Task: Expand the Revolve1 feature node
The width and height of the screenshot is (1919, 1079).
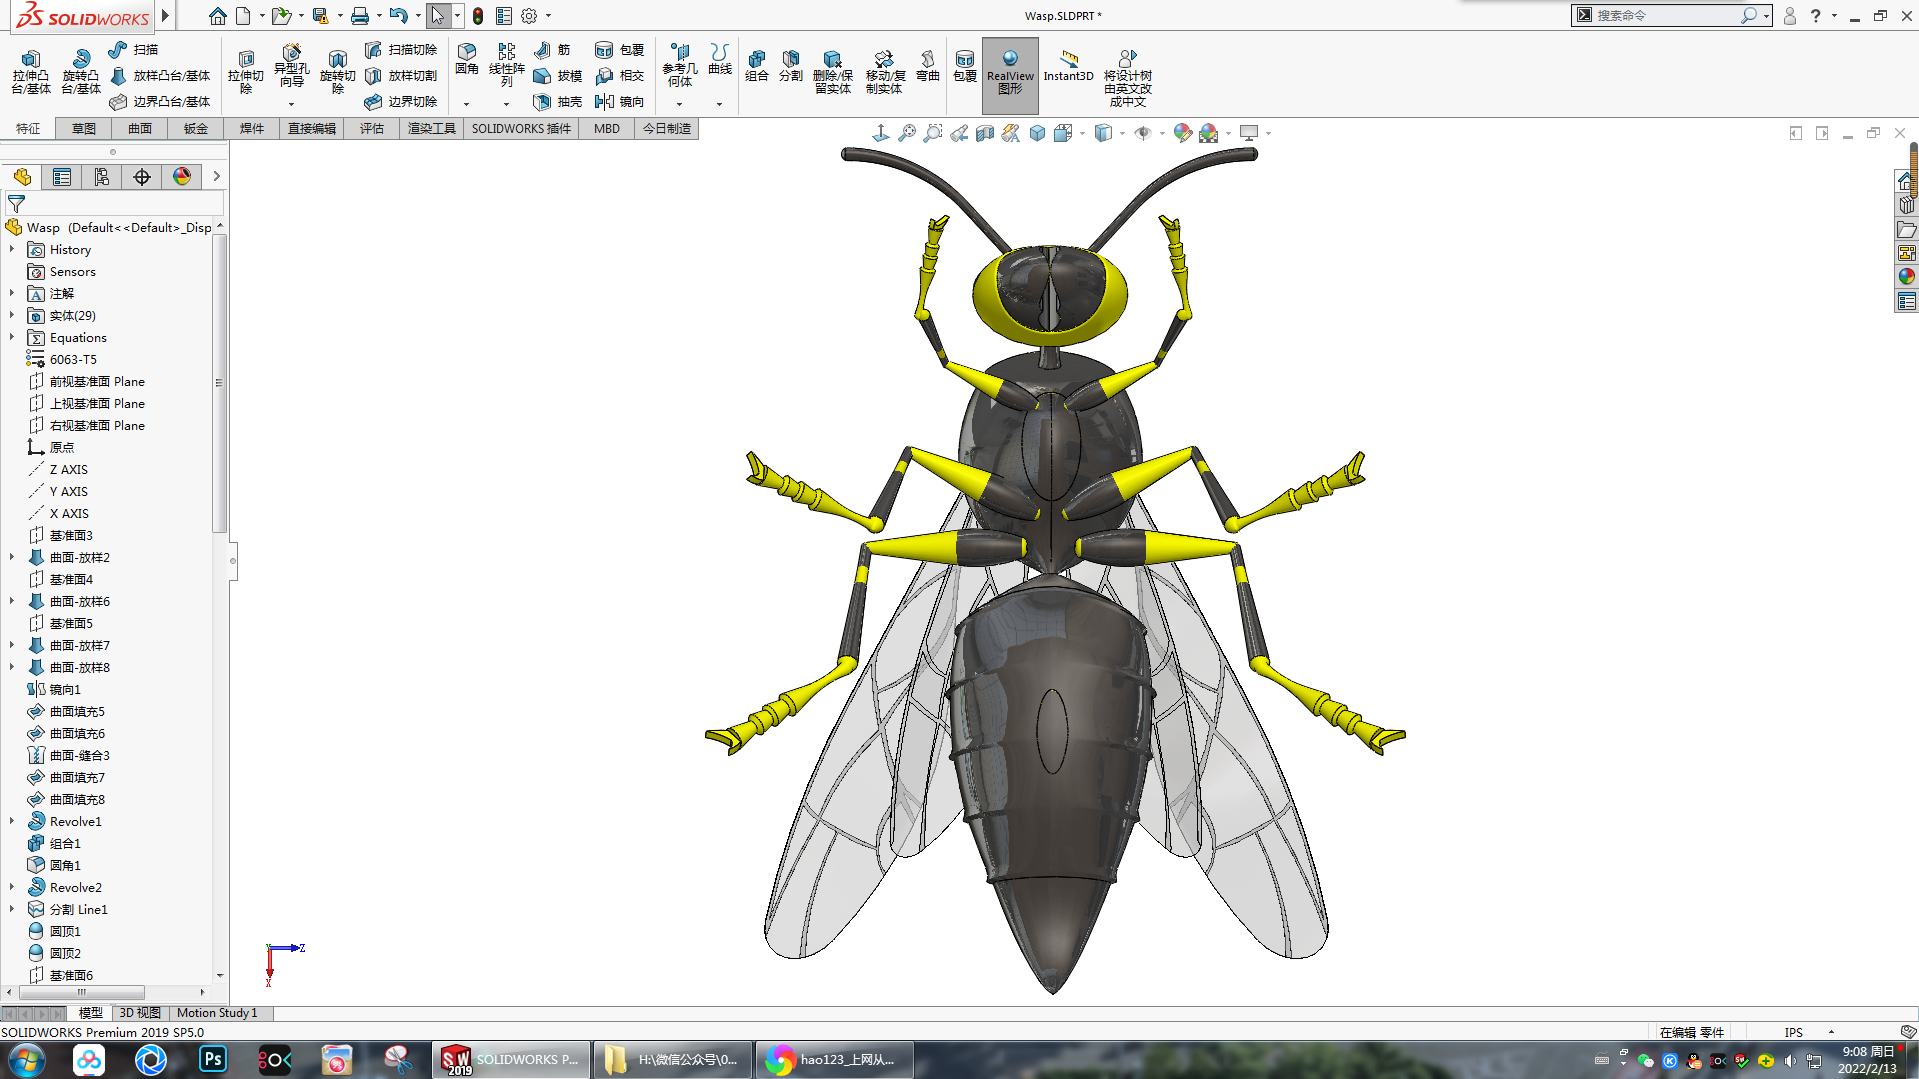Action: 12,821
